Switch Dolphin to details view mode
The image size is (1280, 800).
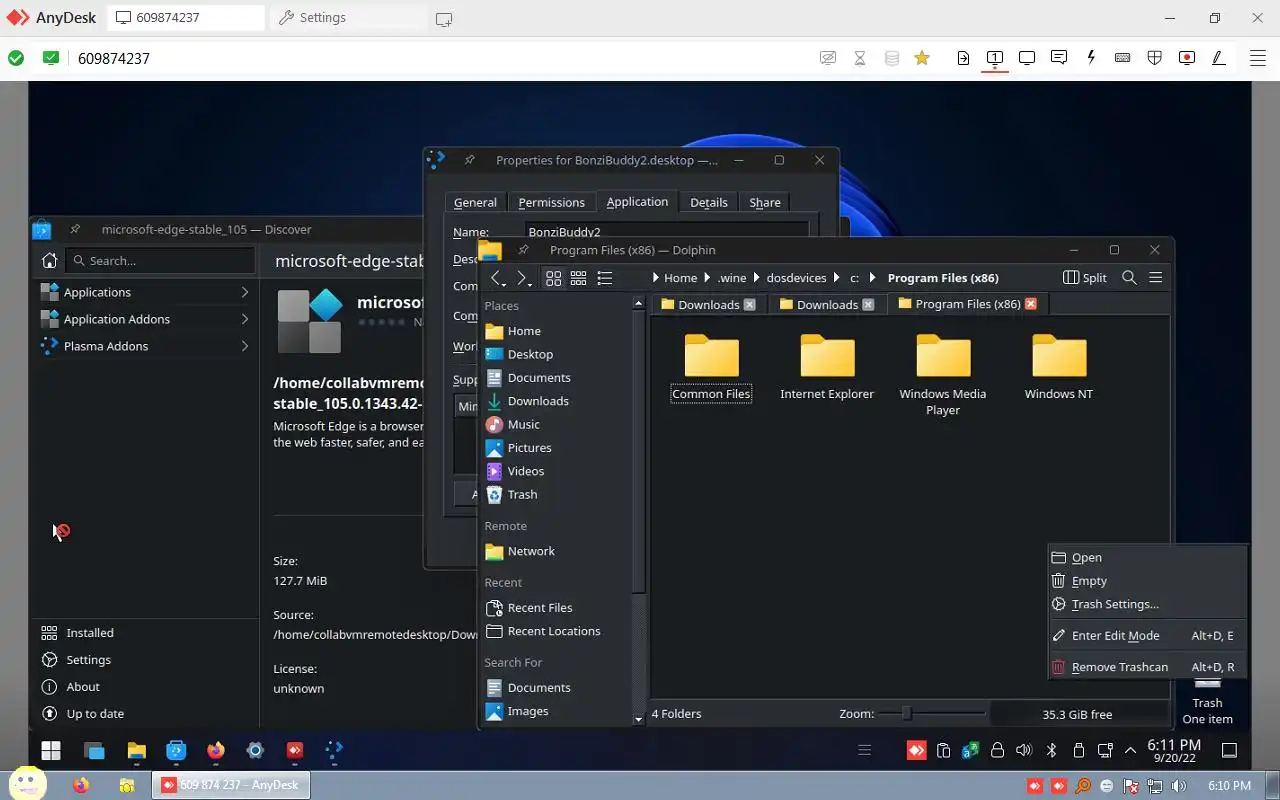[x=605, y=278]
